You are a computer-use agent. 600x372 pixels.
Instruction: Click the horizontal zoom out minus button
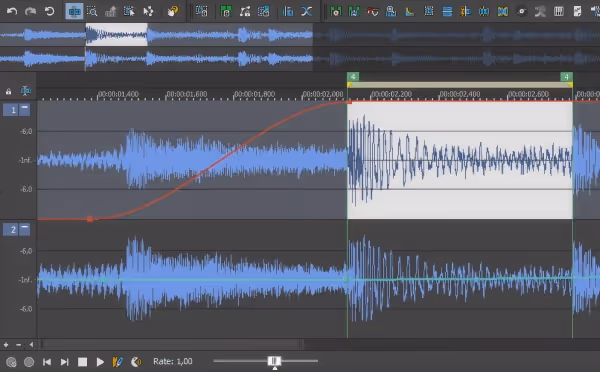tap(18, 345)
